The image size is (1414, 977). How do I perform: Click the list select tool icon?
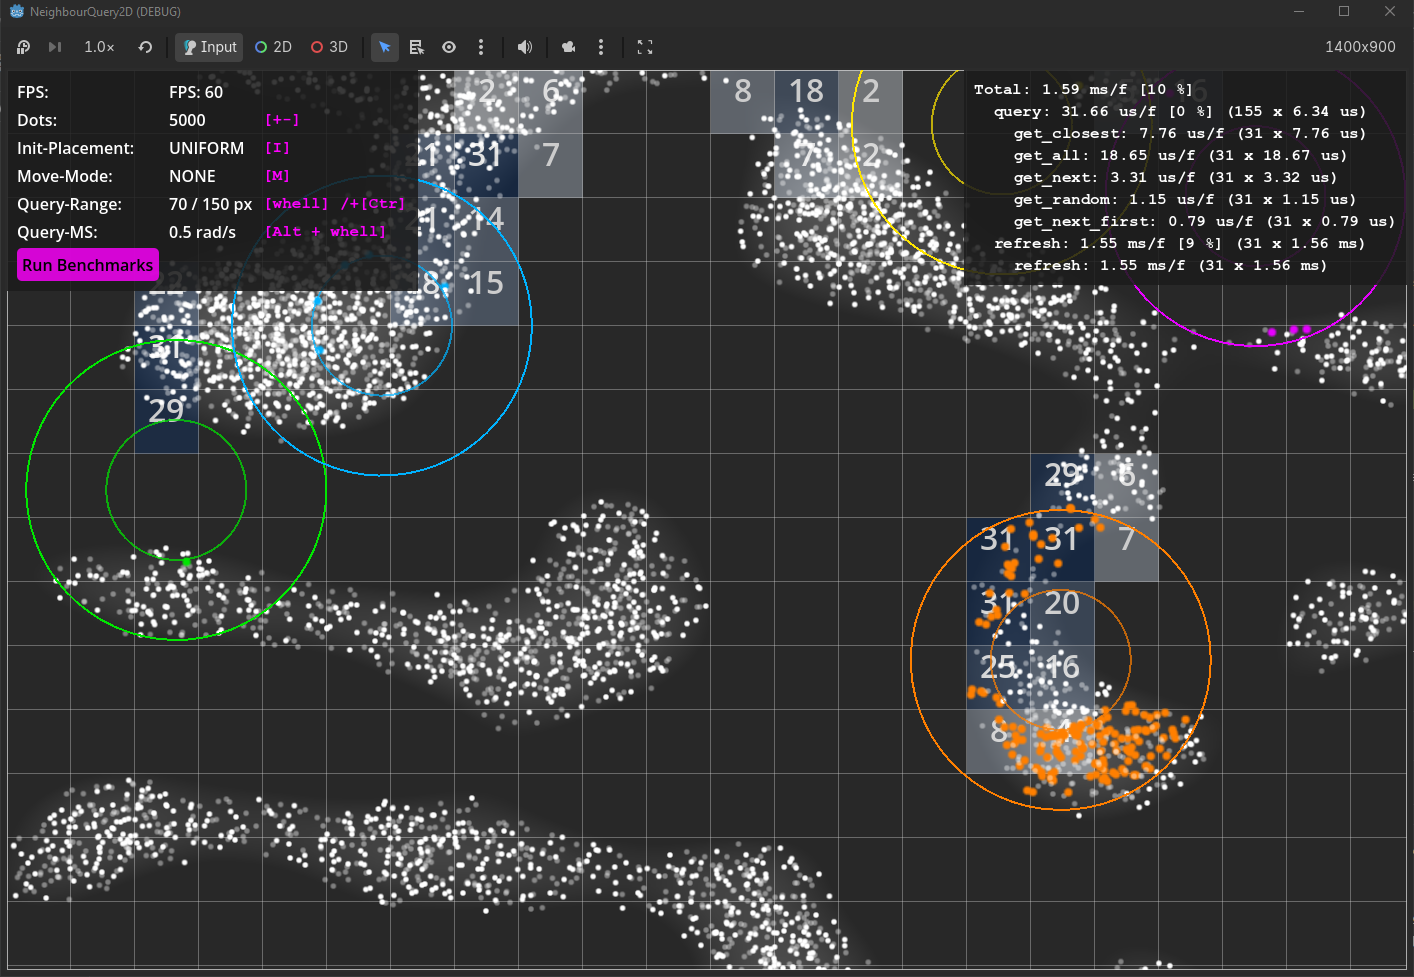(417, 47)
